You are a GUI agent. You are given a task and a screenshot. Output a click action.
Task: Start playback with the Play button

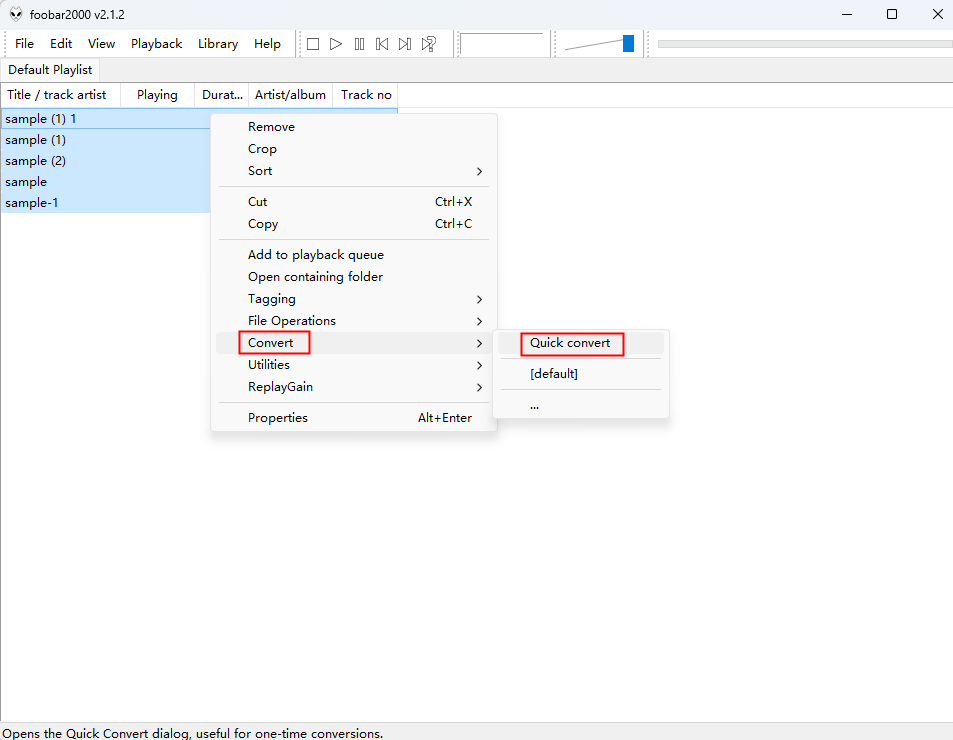336,44
